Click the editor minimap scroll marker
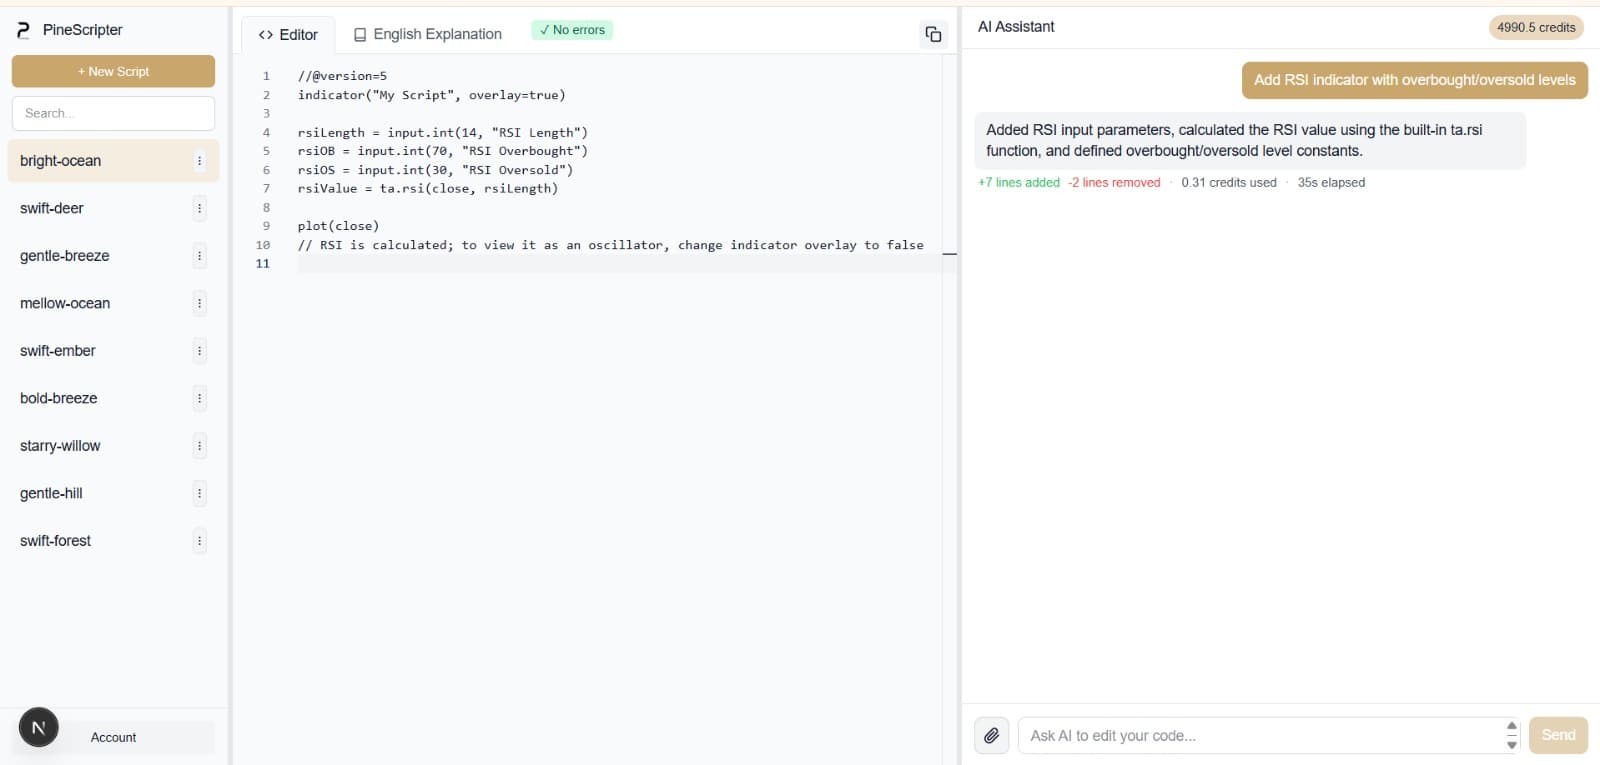 pos(950,254)
